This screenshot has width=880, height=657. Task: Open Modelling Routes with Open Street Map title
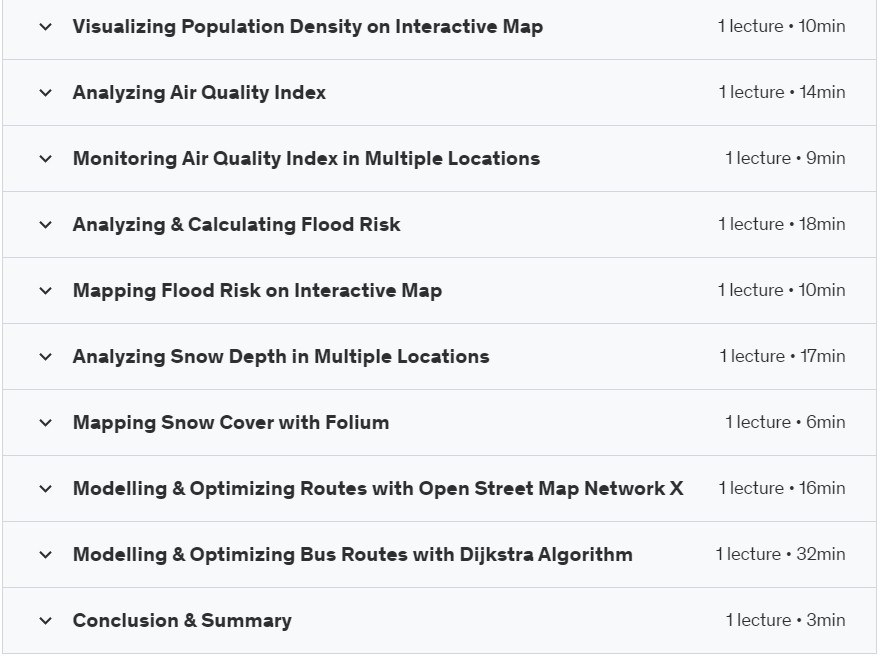pyautogui.click(x=378, y=489)
